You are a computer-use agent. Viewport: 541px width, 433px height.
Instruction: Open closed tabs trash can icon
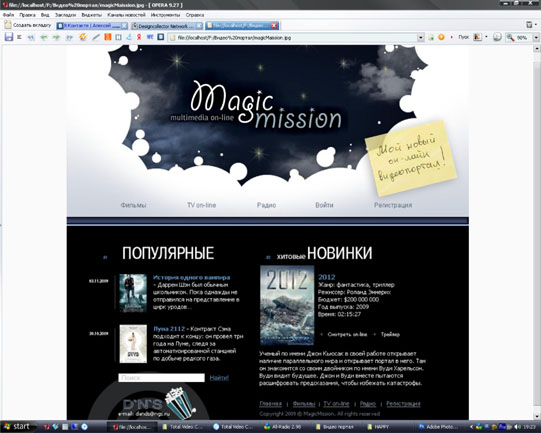529,24
